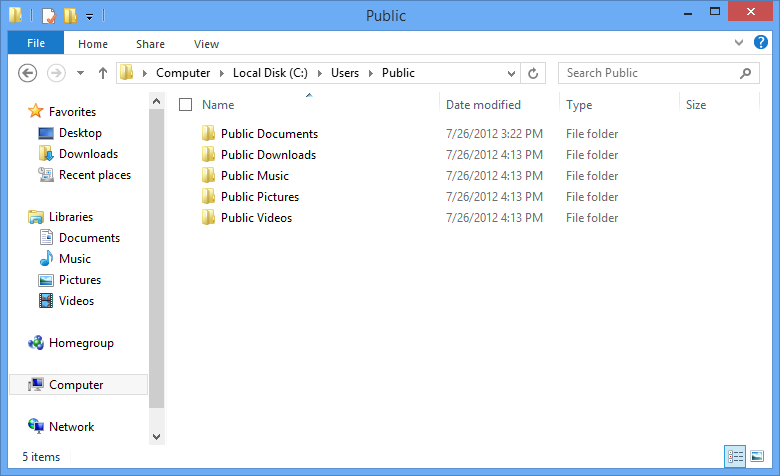Open Desktop in the navigation pane
The image size is (780, 476).
coord(80,133)
